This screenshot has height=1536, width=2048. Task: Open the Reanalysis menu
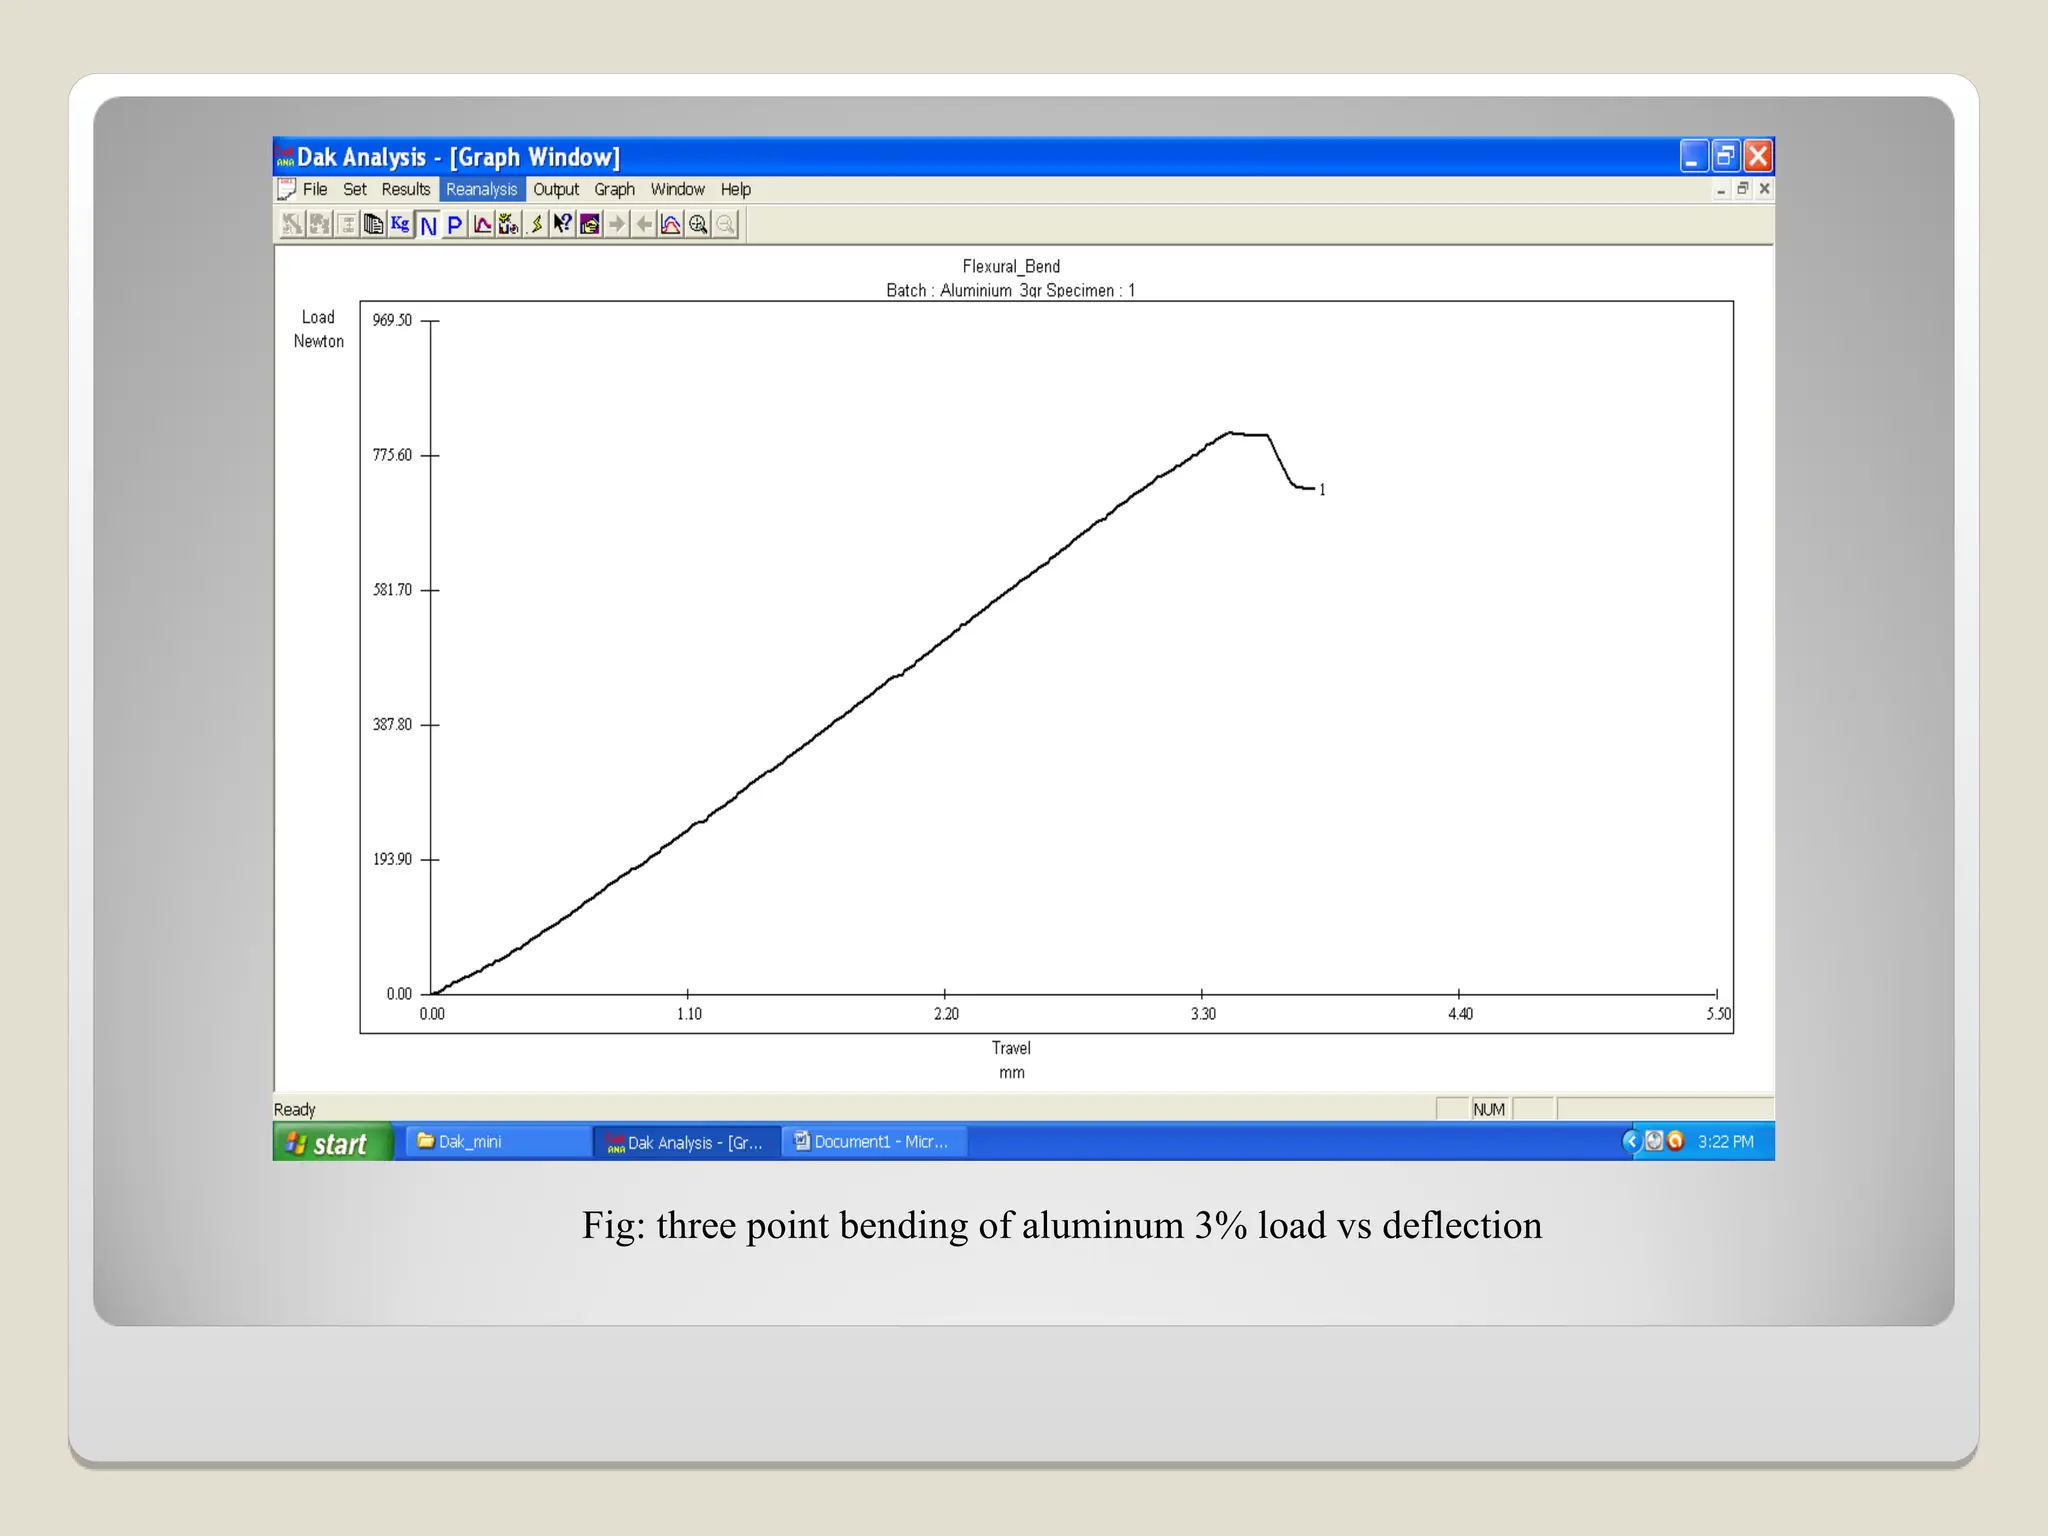pyautogui.click(x=482, y=189)
